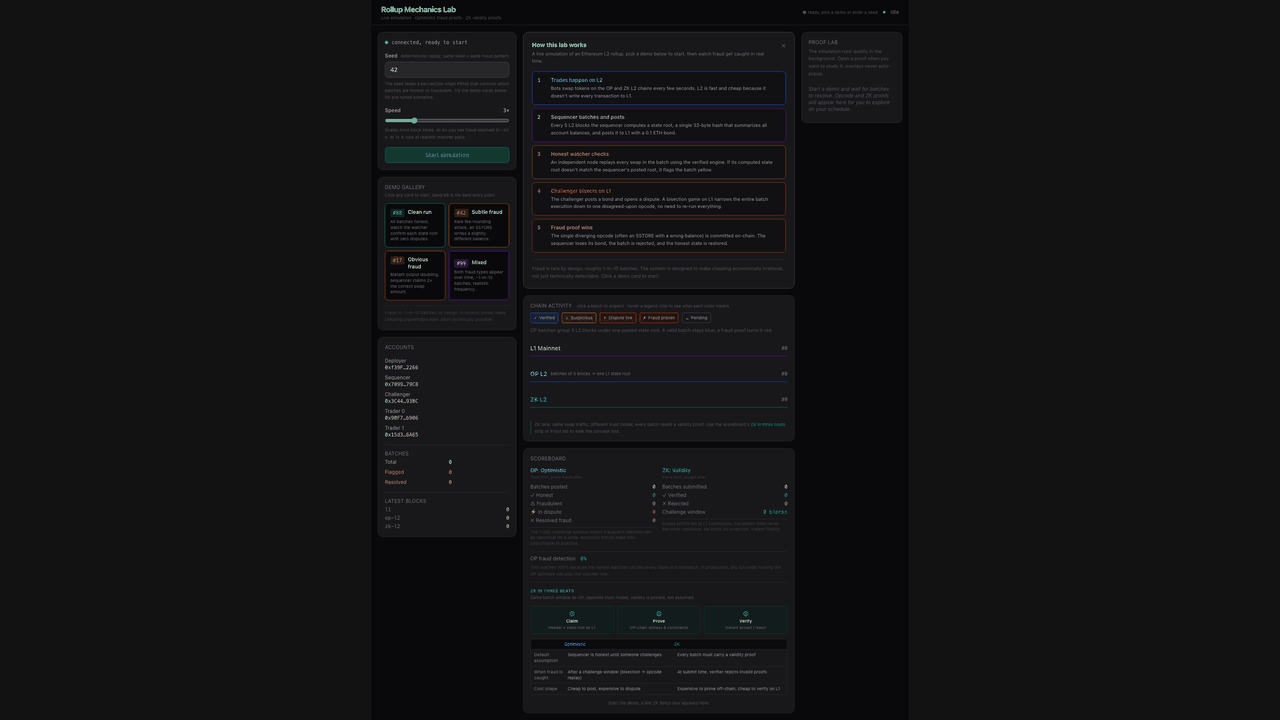The image size is (1280, 720).
Task: Launch the #99 Mixed demo card
Action: pyautogui.click(x=479, y=275)
